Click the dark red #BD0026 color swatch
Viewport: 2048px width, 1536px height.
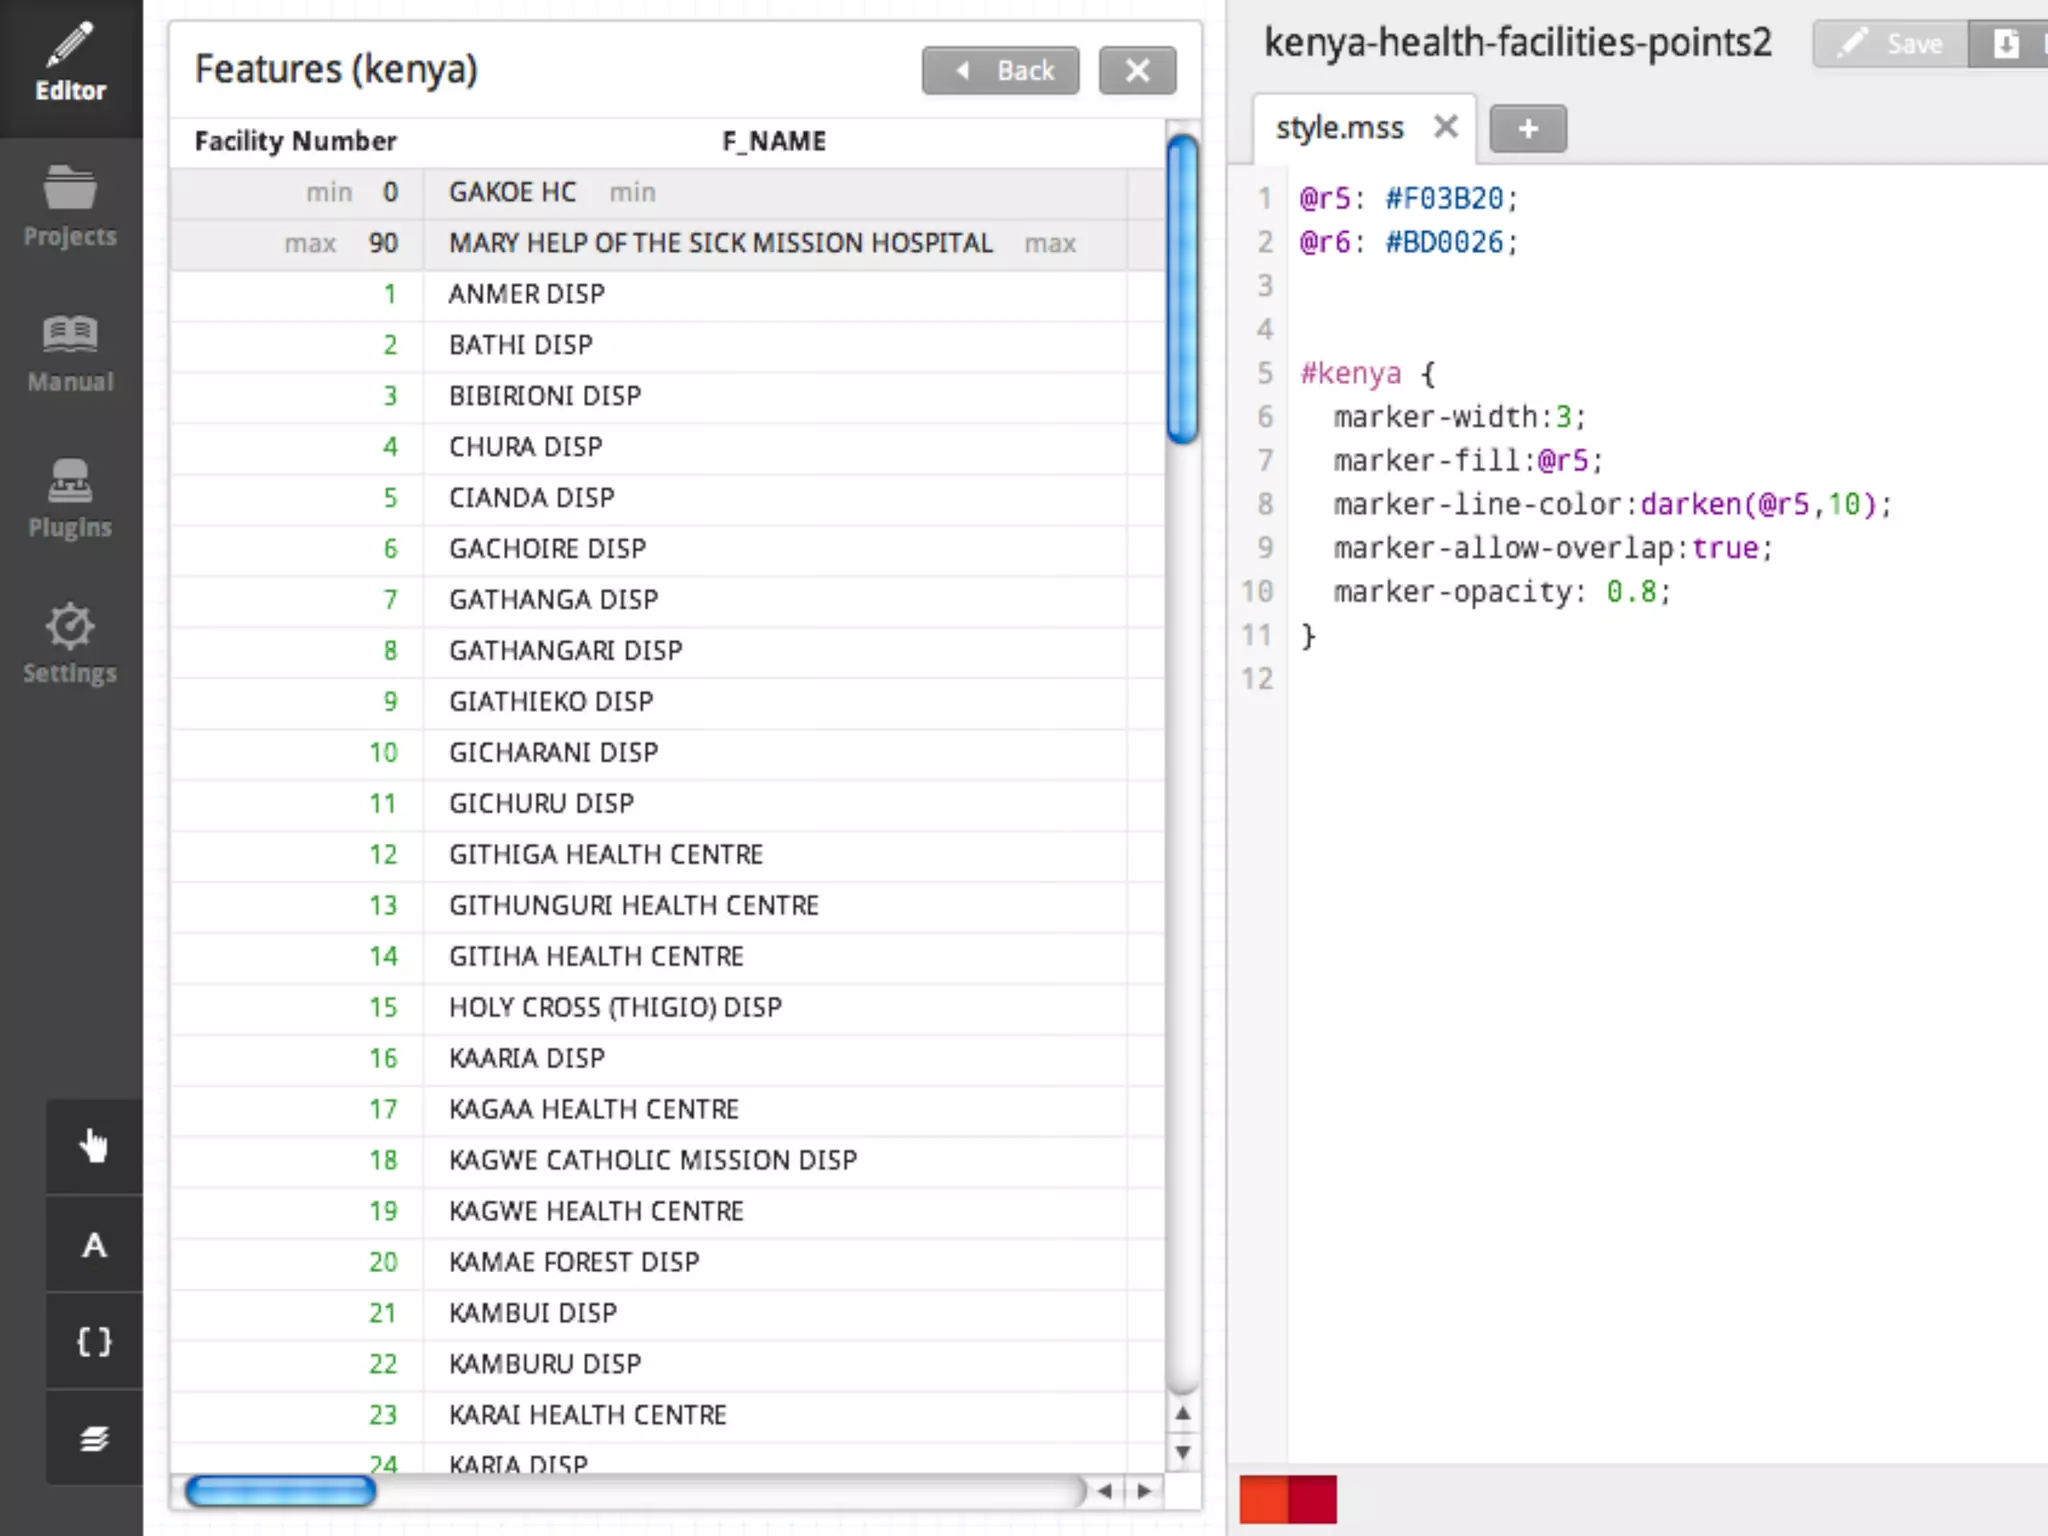1313,1499
